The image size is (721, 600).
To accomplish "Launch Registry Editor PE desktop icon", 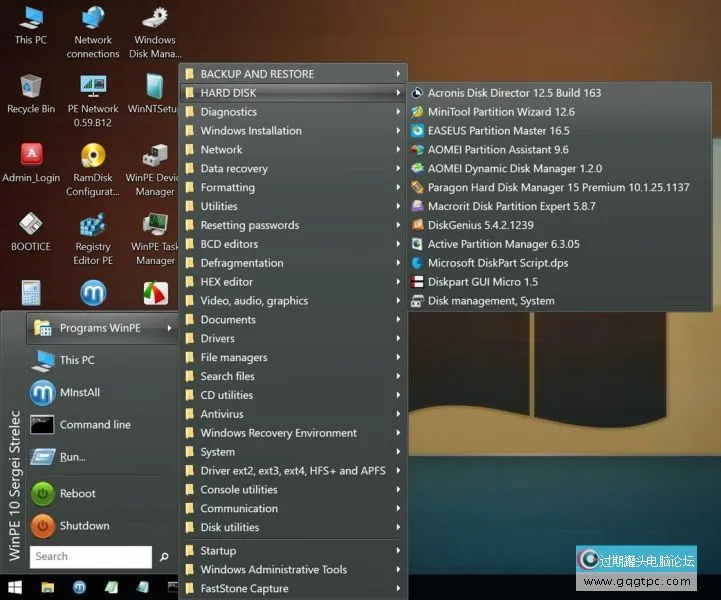I will click(x=93, y=227).
